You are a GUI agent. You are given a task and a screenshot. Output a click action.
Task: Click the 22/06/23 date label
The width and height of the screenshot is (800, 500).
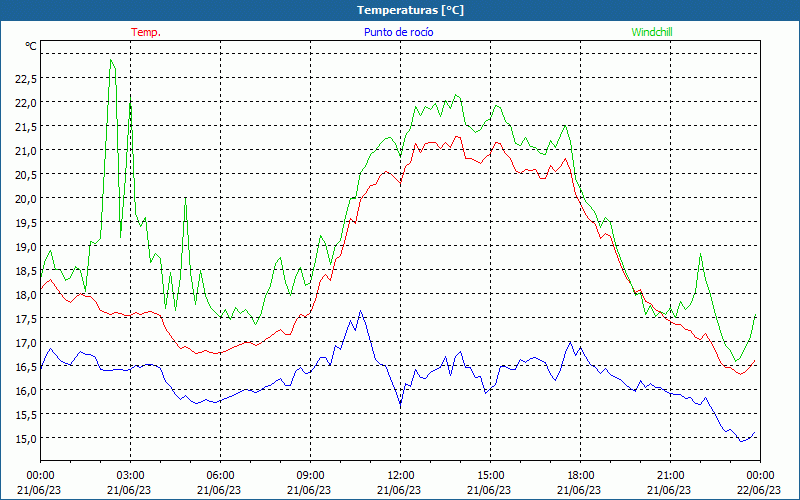pyautogui.click(x=760, y=490)
